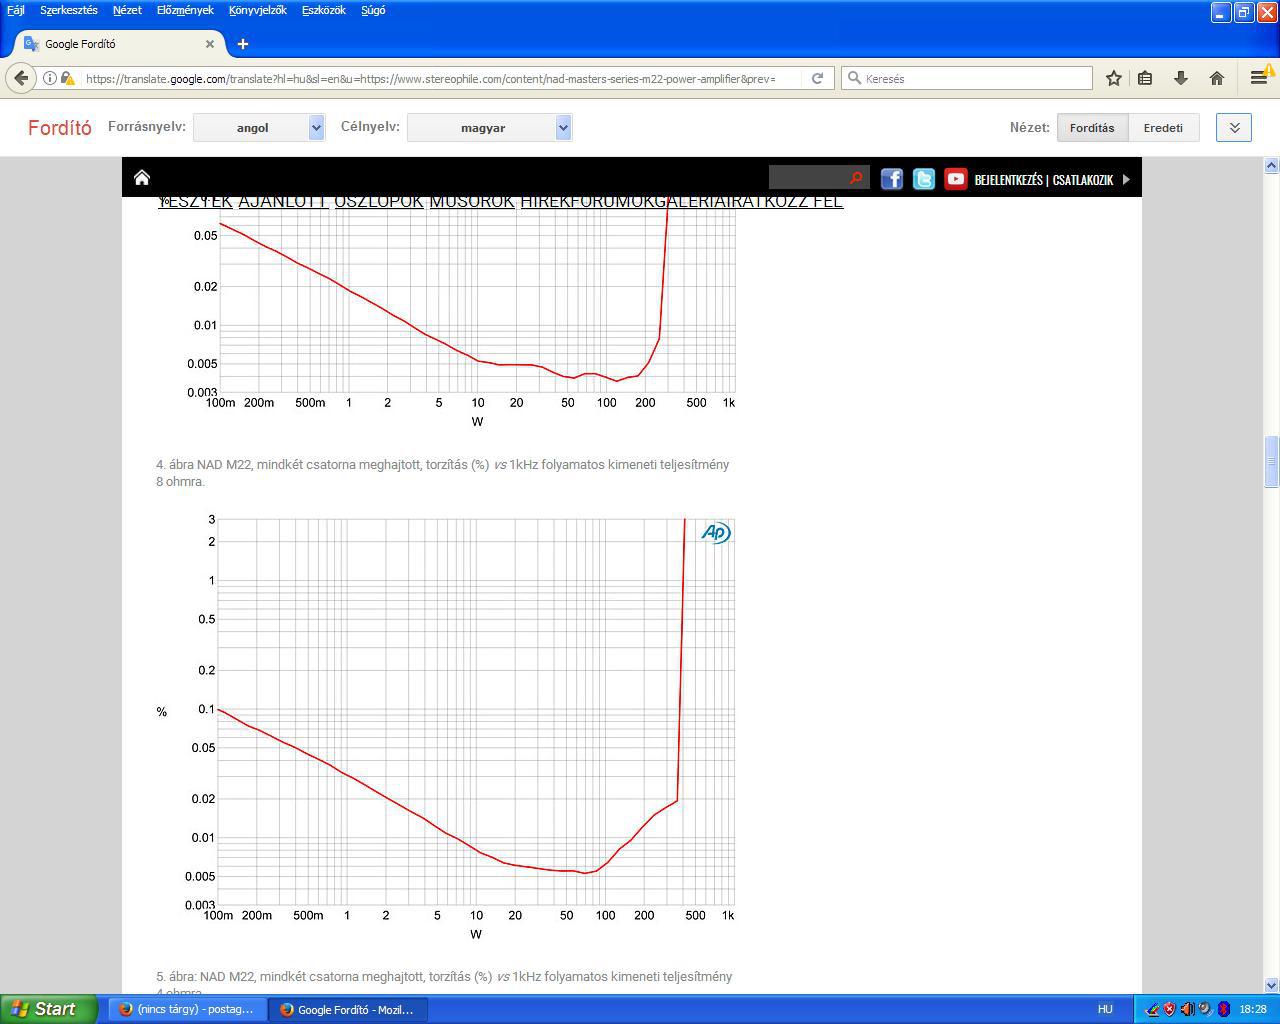
Task: Open the downloads arrow icon
Action: click(x=1181, y=78)
